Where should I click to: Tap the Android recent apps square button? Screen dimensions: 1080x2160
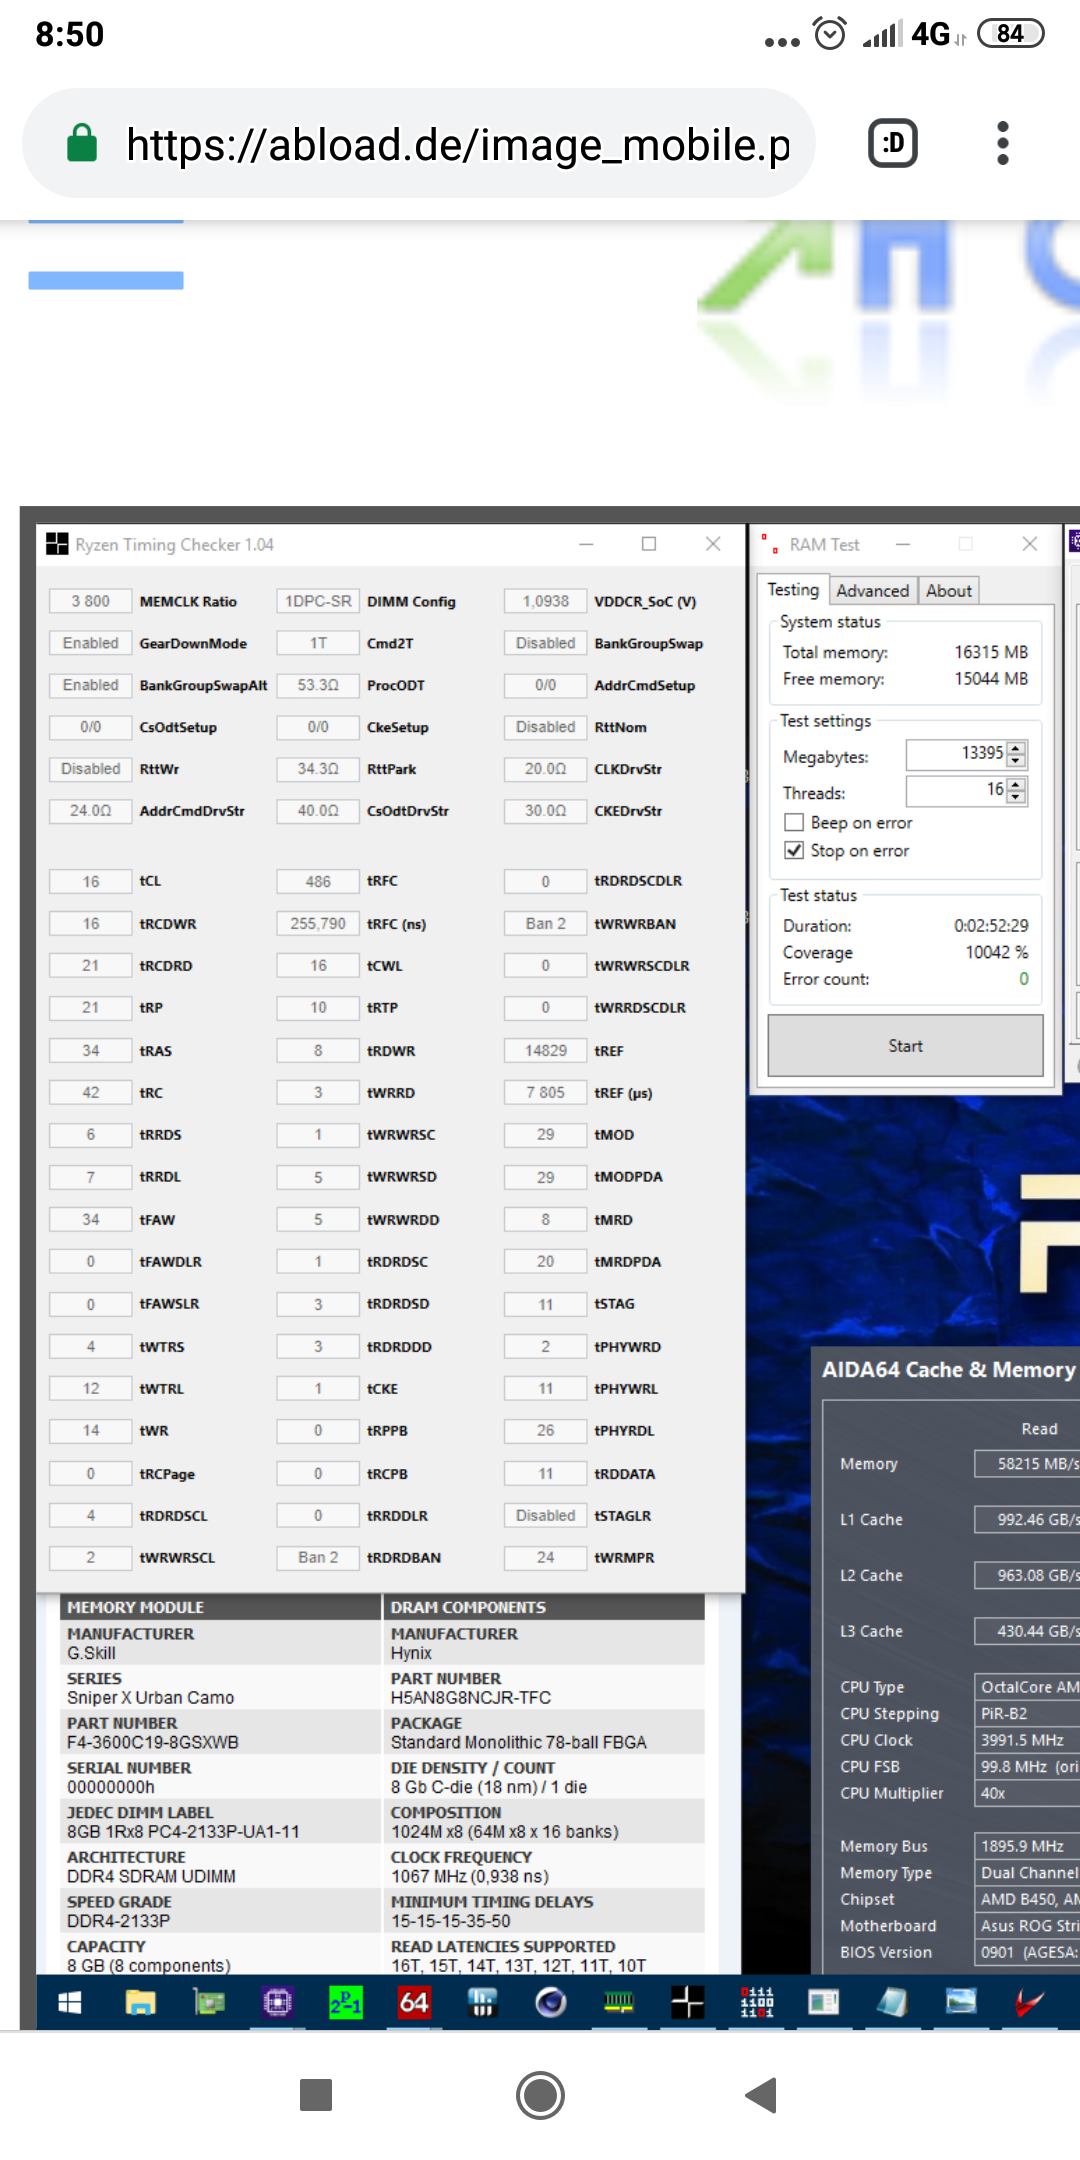click(x=316, y=2094)
